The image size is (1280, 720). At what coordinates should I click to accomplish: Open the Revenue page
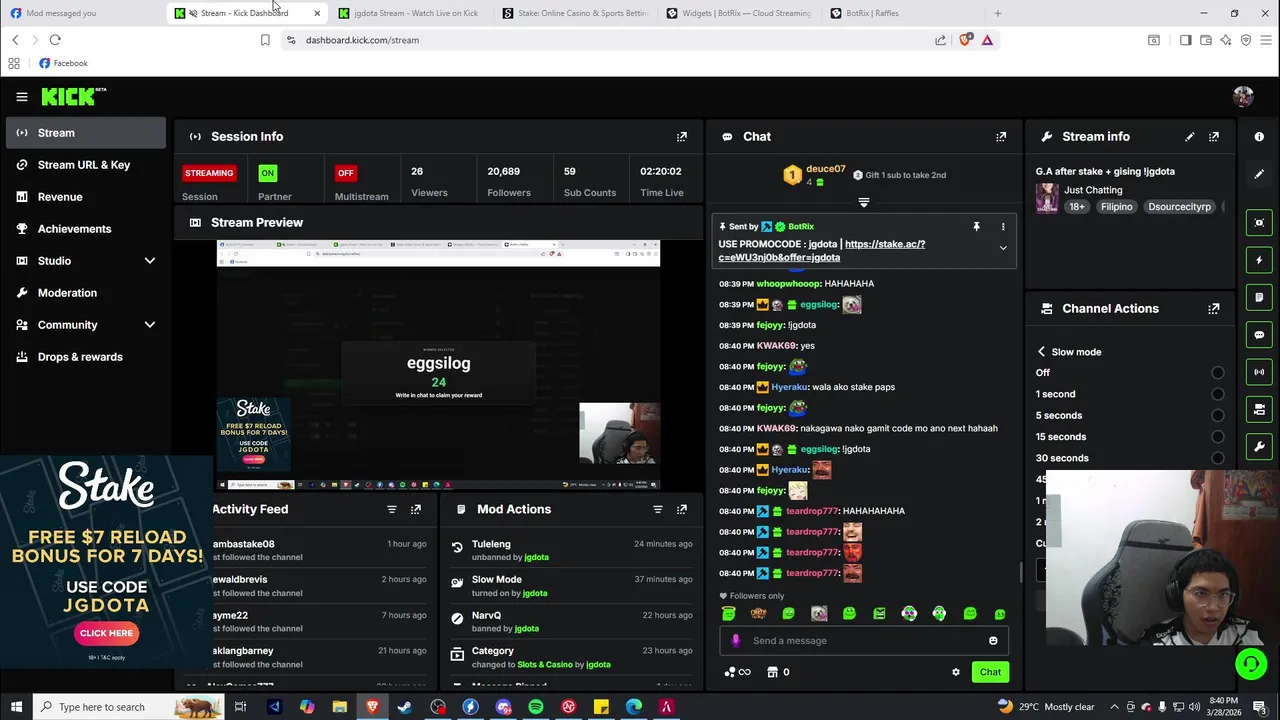(85, 197)
